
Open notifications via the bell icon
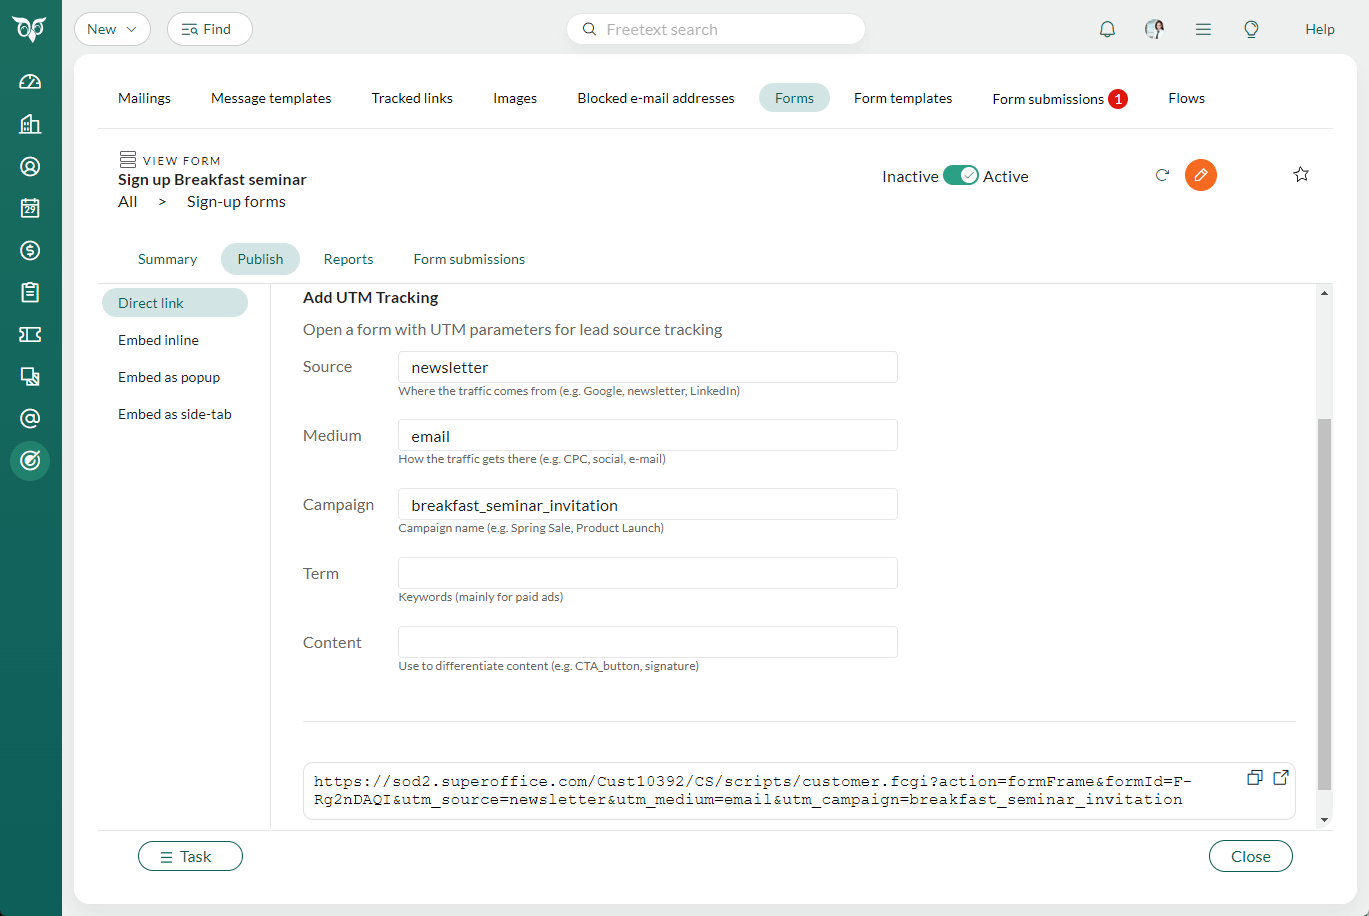1107,29
